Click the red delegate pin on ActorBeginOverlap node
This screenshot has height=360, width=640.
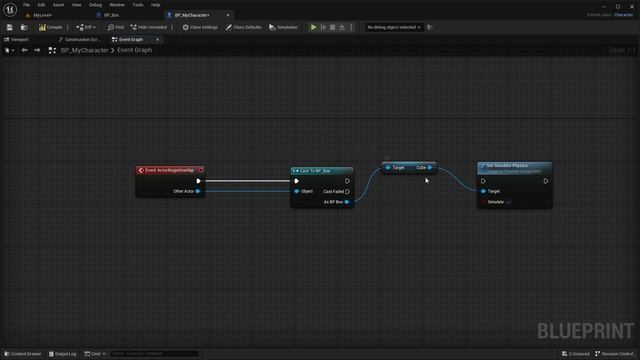[200, 170]
